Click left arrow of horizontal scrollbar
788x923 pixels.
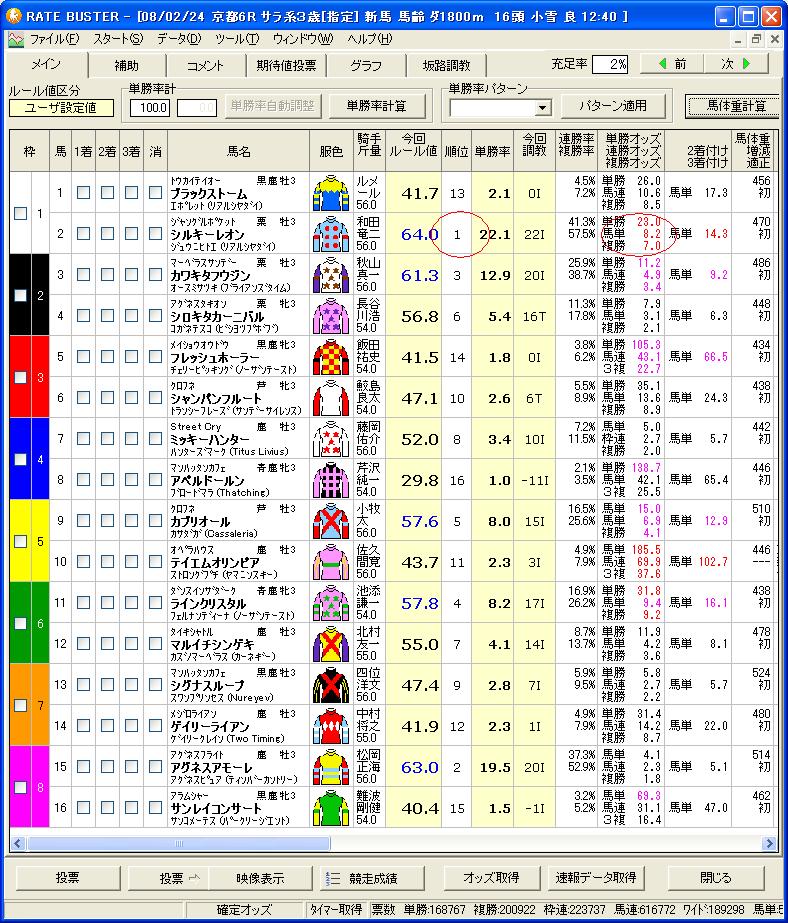(x=18, y=843)
